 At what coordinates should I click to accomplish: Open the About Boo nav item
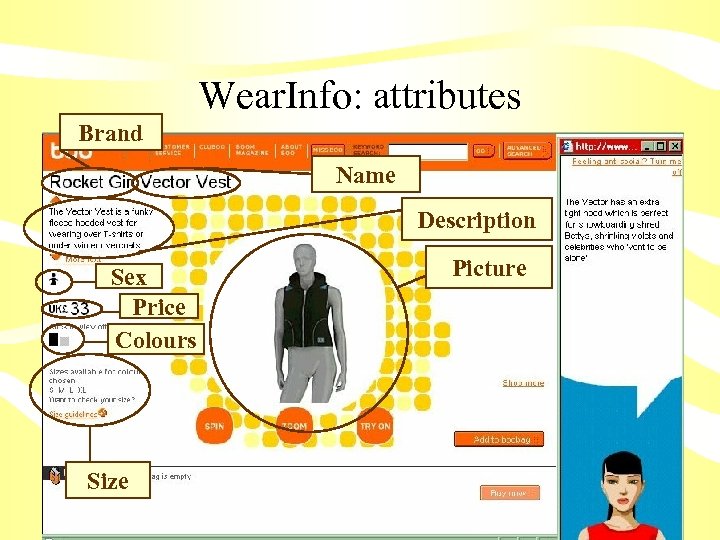click(291, 150)
